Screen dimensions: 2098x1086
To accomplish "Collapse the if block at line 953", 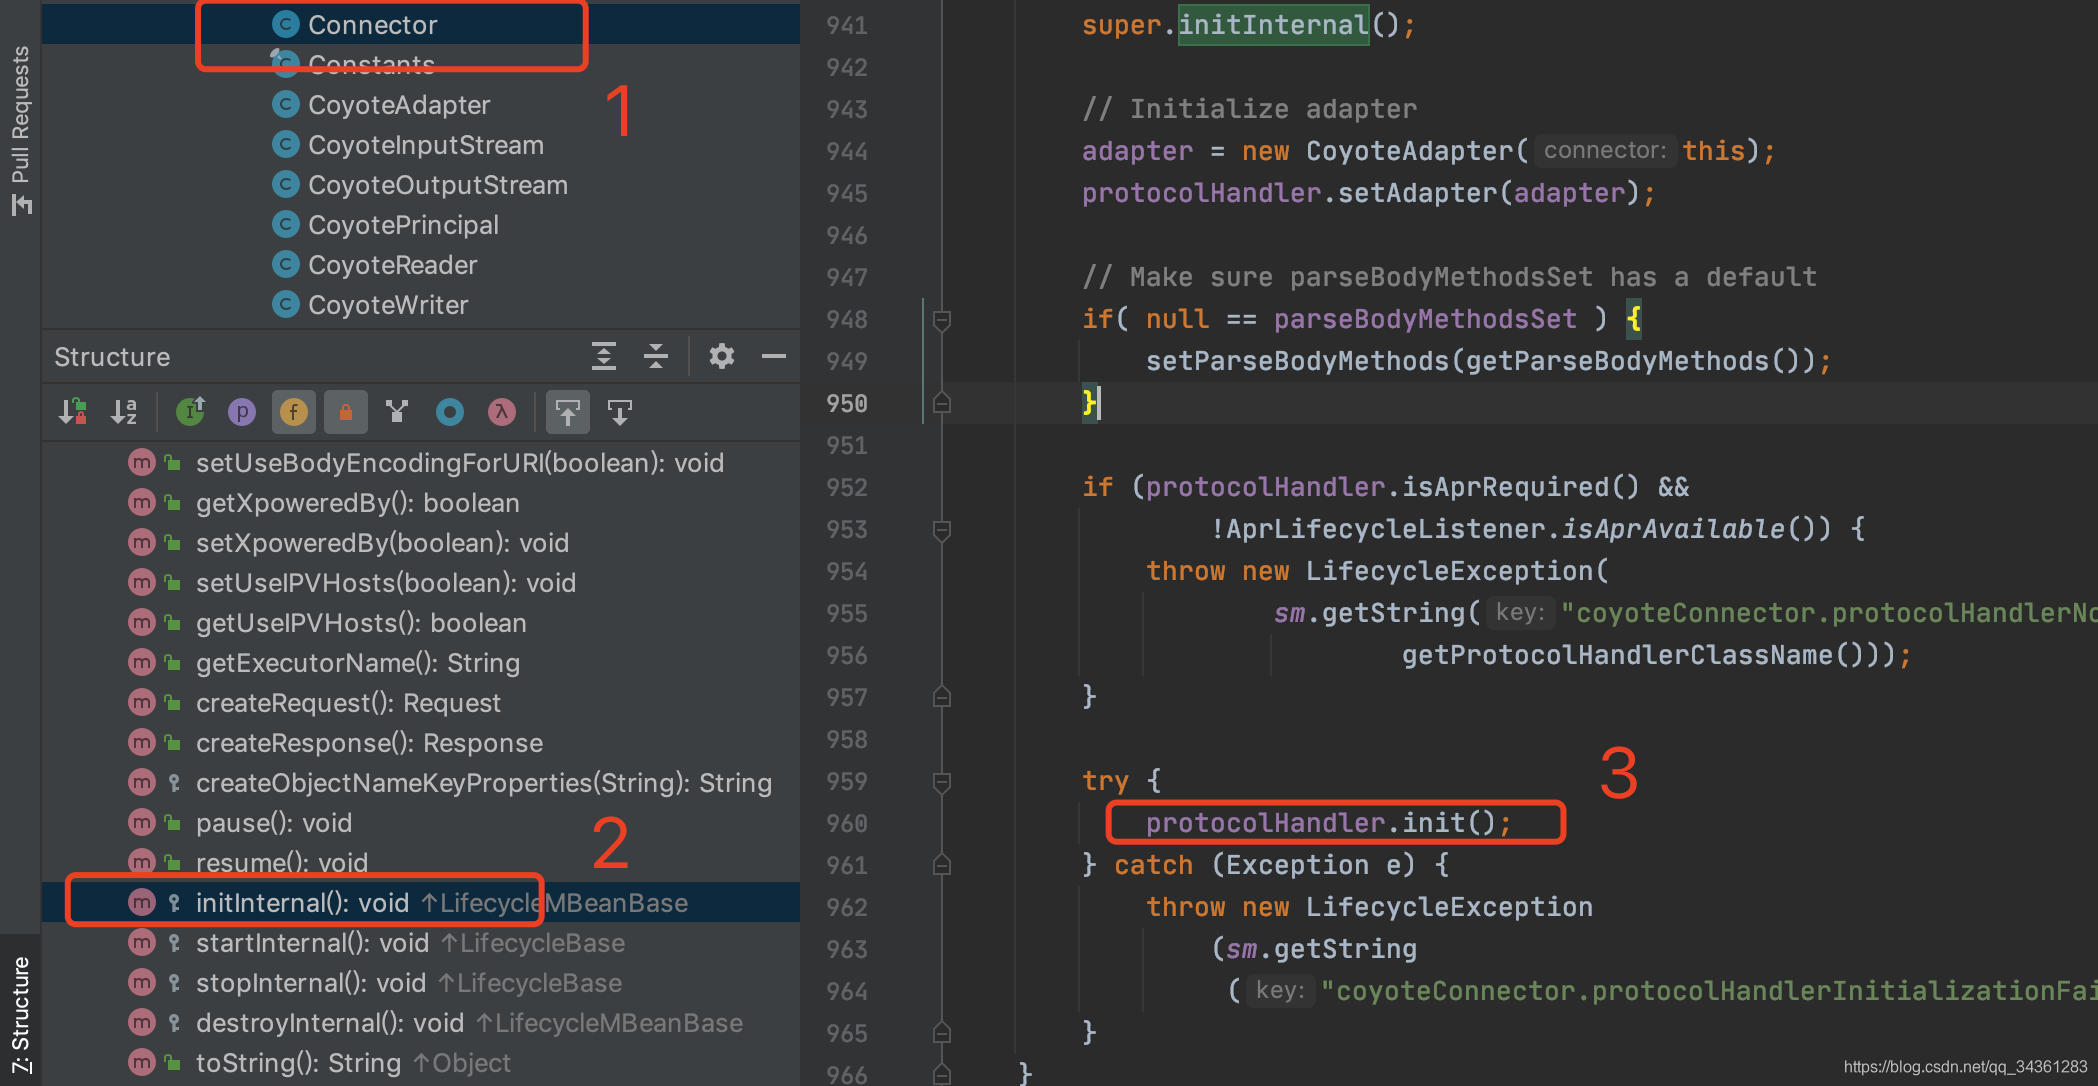I will click(x=941, y=529).
